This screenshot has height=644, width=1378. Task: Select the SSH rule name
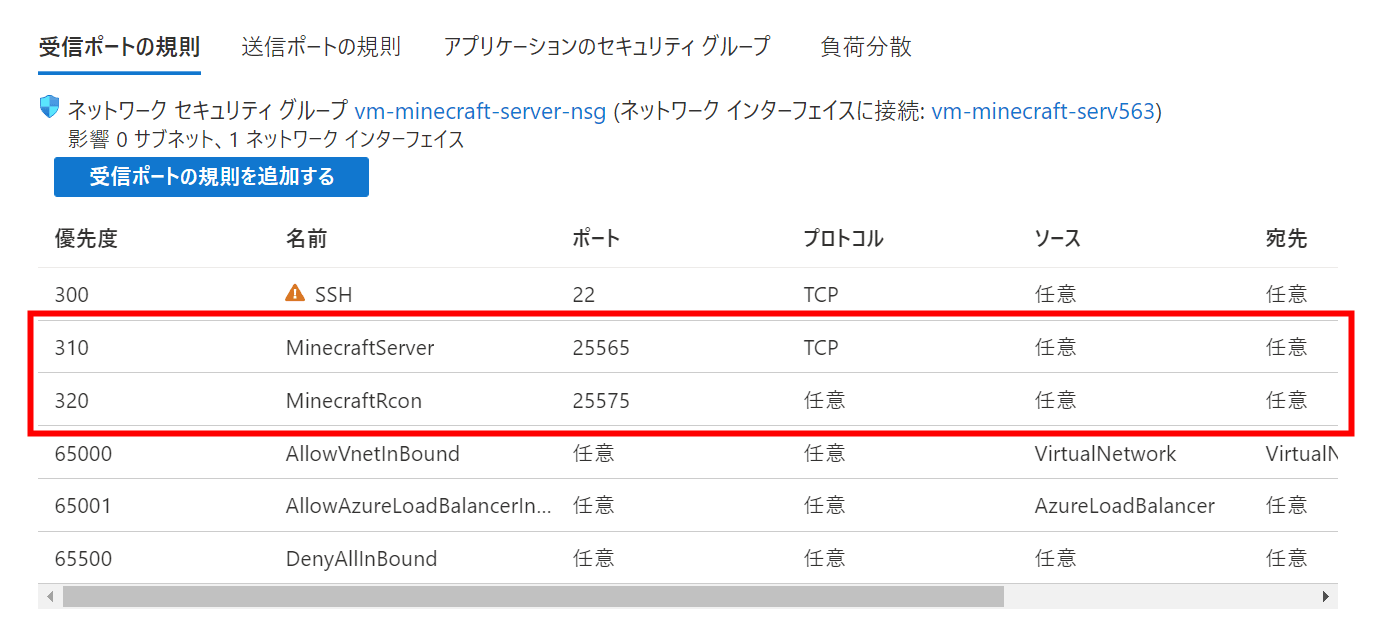pyautogui.click(x=333, y=295)
